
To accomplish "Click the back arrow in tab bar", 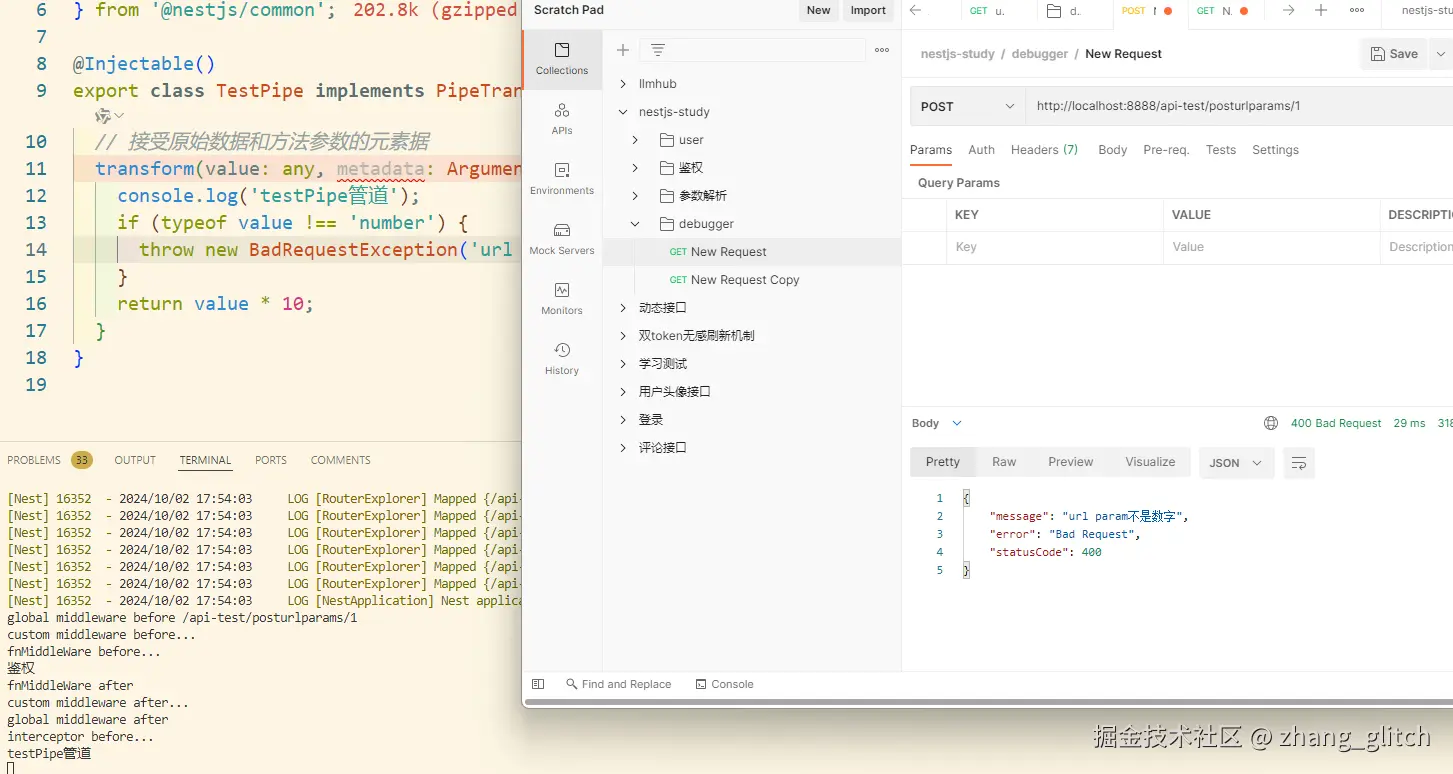I will pyautogui.click(x=916, y=10).
